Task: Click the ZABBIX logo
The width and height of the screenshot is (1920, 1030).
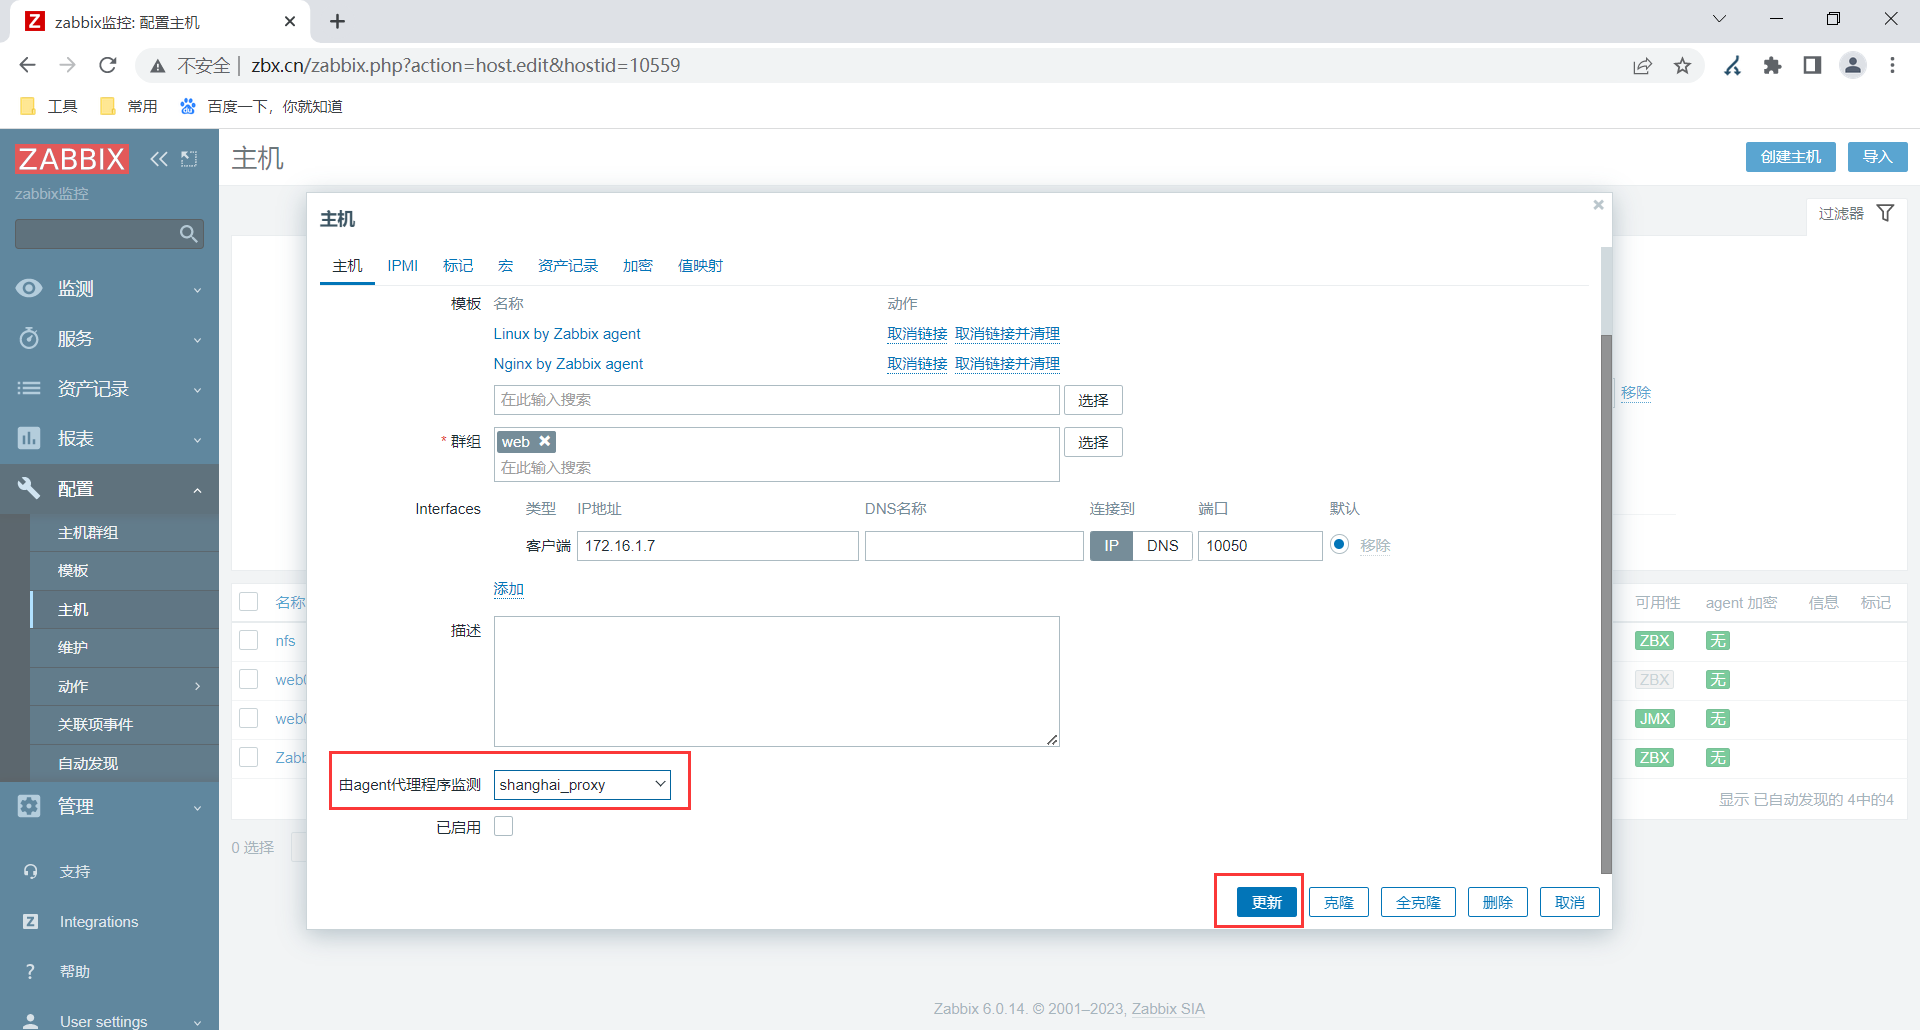Action: (72, 158)
